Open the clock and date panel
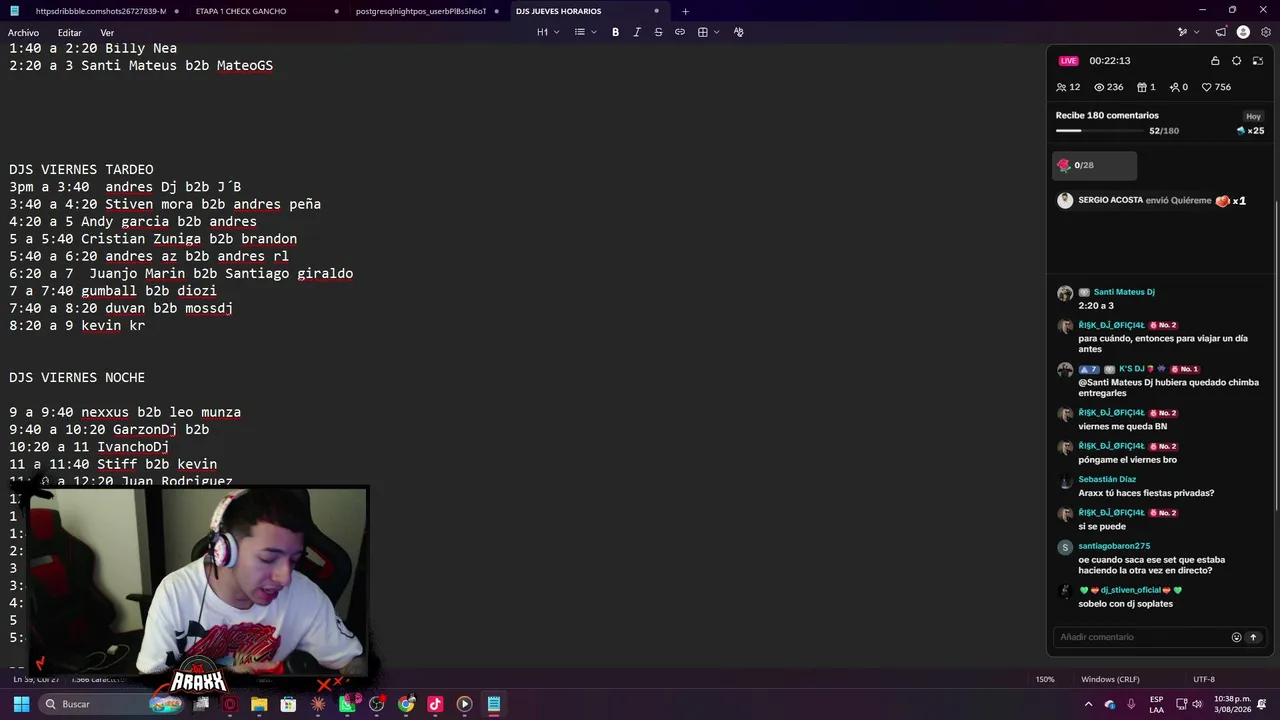Image resolution: width=1280 pixels, height=720 pixels. click(1232, 704)
